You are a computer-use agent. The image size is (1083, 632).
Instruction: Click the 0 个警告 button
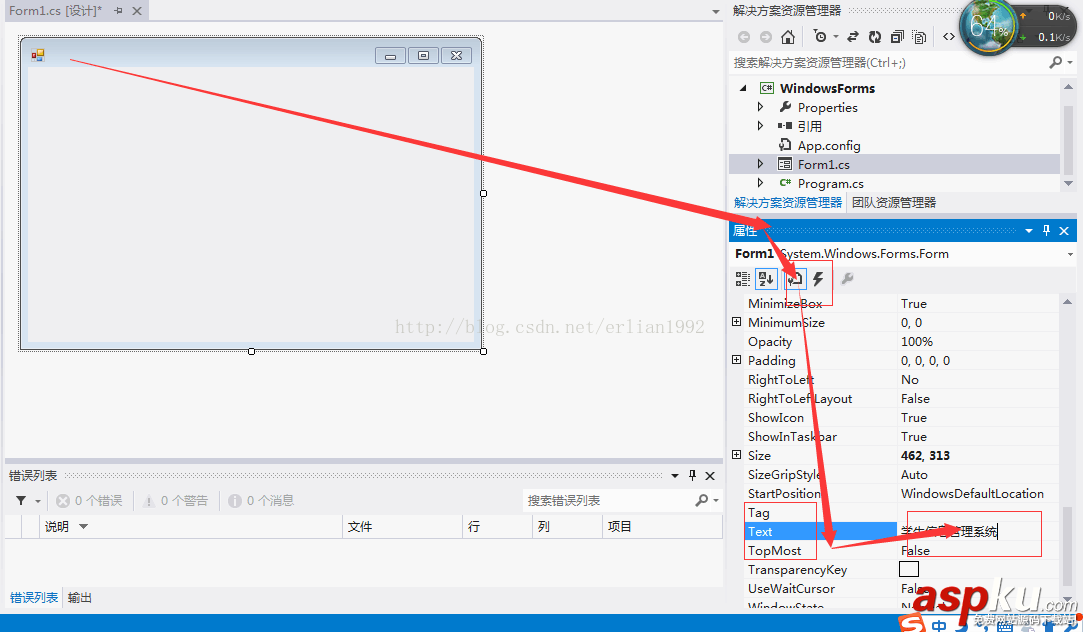(x=174, y=500)
